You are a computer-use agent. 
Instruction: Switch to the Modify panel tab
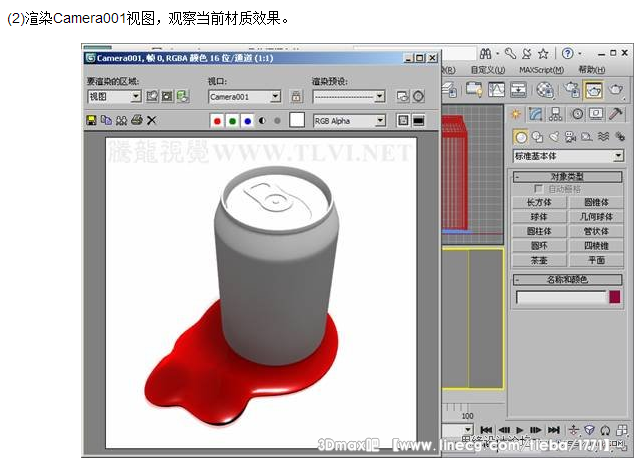point(535,114)
